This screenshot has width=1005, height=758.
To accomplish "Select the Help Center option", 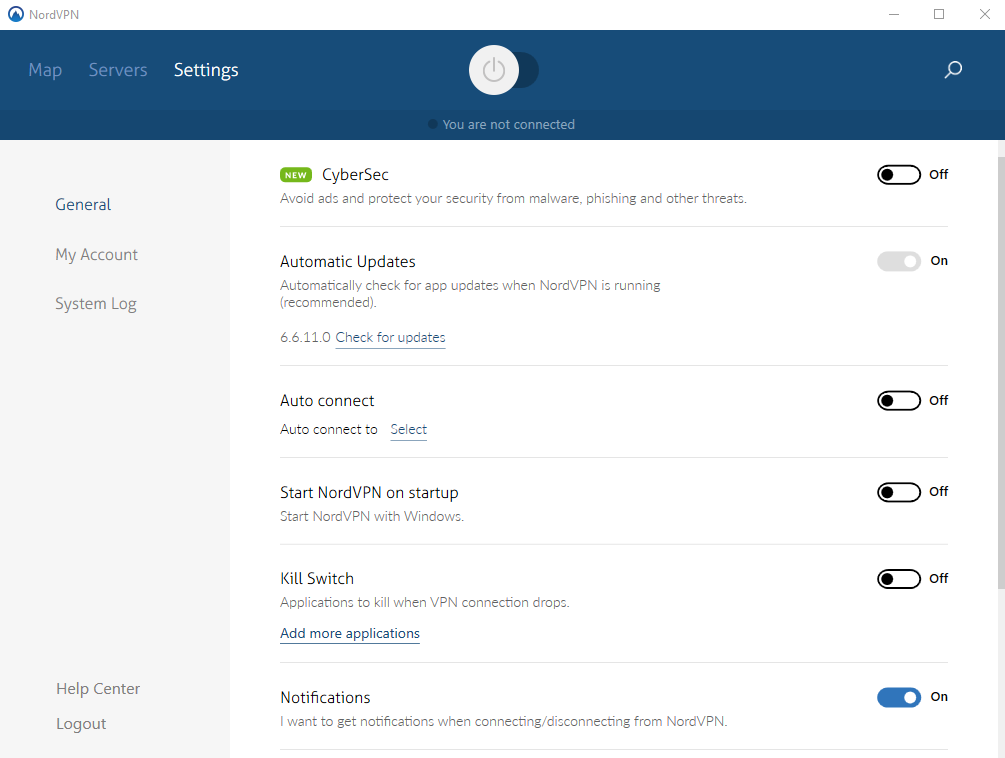I will (97, 688).
